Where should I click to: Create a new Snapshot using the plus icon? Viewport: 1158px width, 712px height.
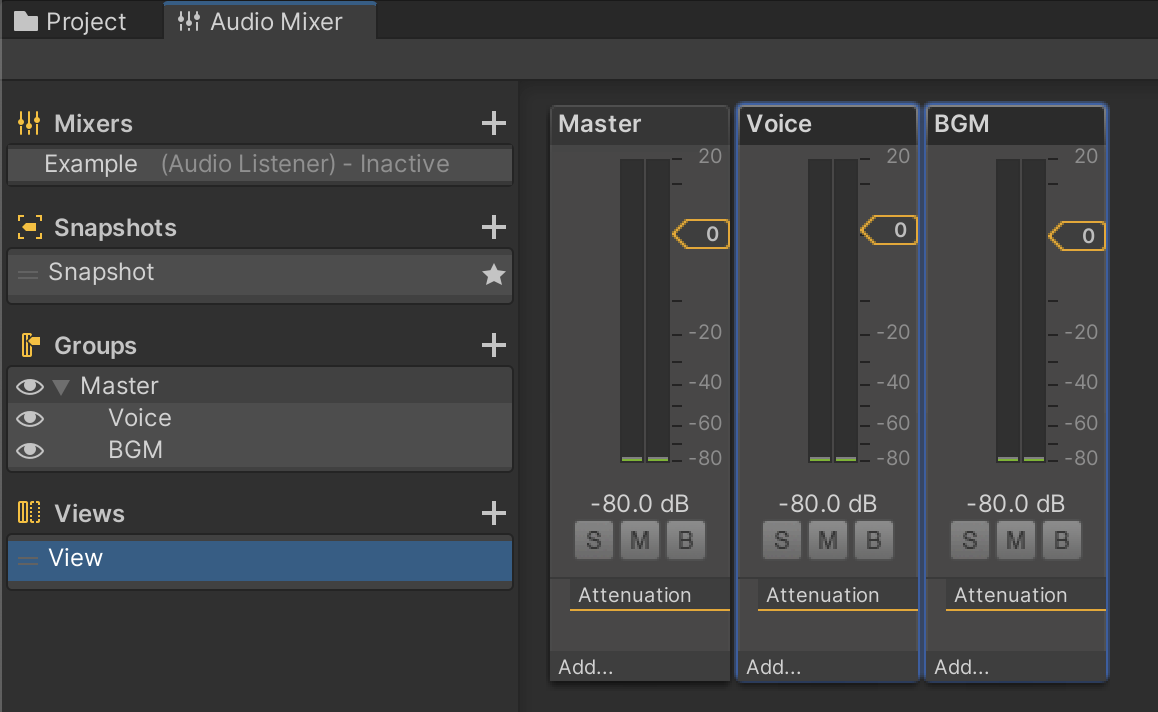pyautogui.click(x=493, y=227)
